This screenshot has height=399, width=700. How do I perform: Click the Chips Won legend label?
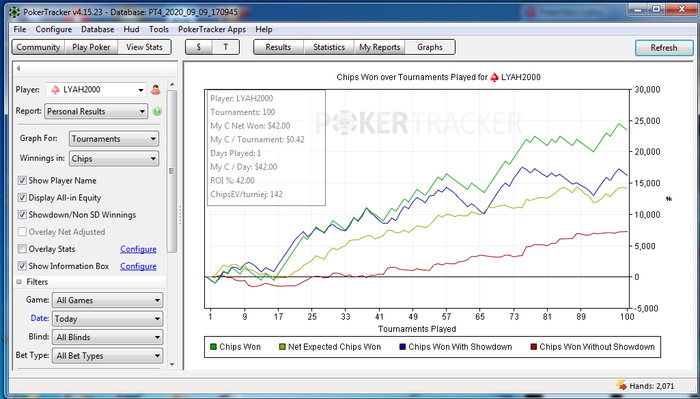coord(240,347)
